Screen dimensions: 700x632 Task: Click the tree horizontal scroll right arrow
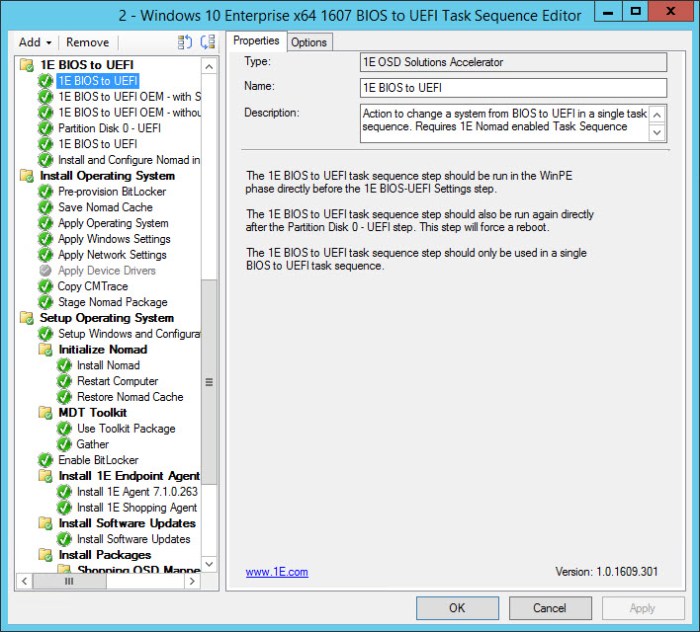pos(192,581)
